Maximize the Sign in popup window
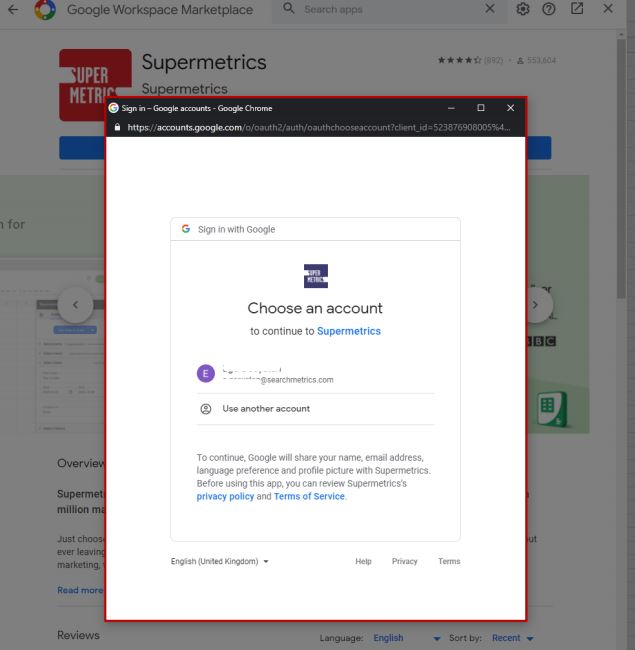Image resolution: width=635 pixels, height=650 pixels. [481, 108]
